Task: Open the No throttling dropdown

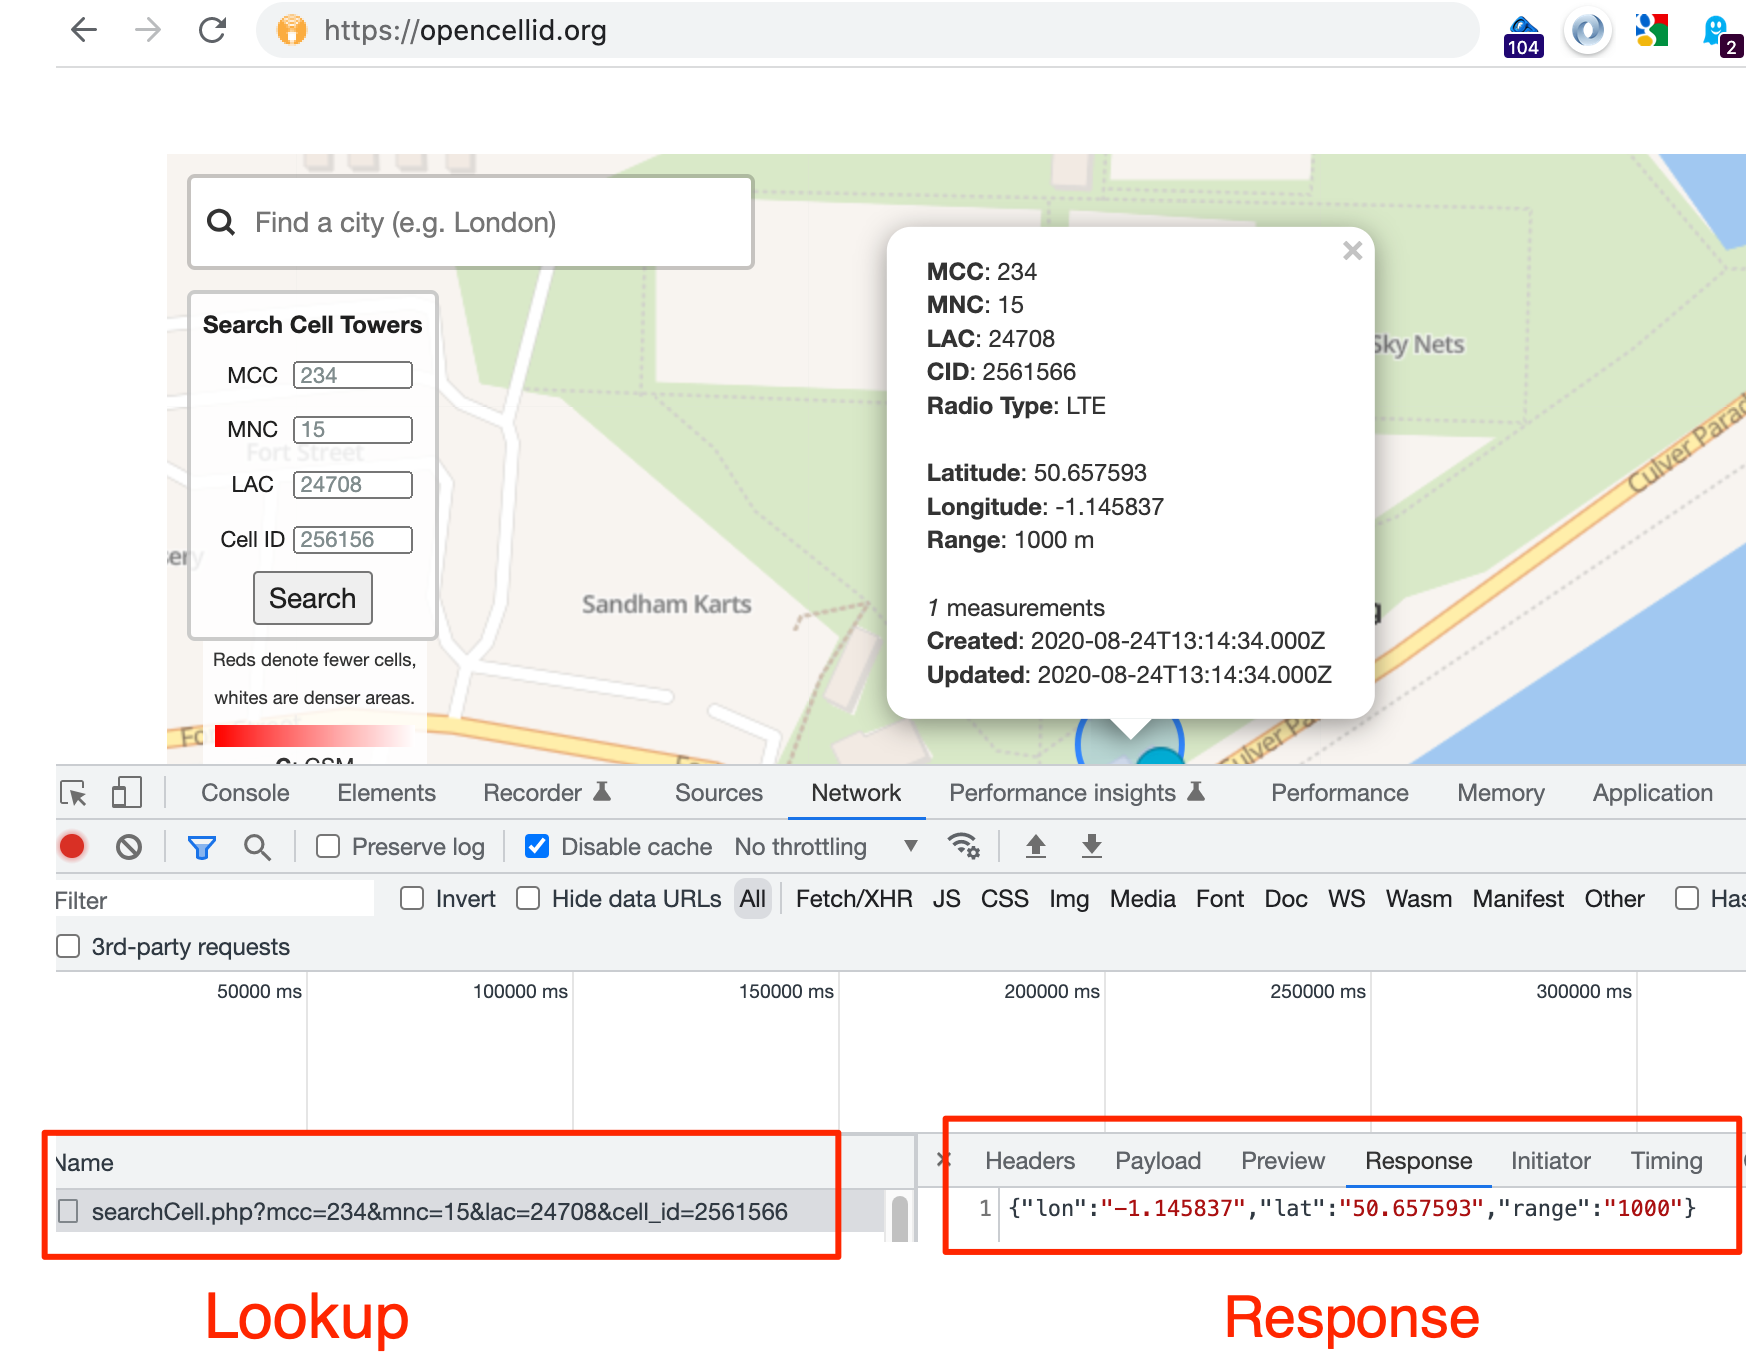Action: pyautogui.click(x=822, y=846)
